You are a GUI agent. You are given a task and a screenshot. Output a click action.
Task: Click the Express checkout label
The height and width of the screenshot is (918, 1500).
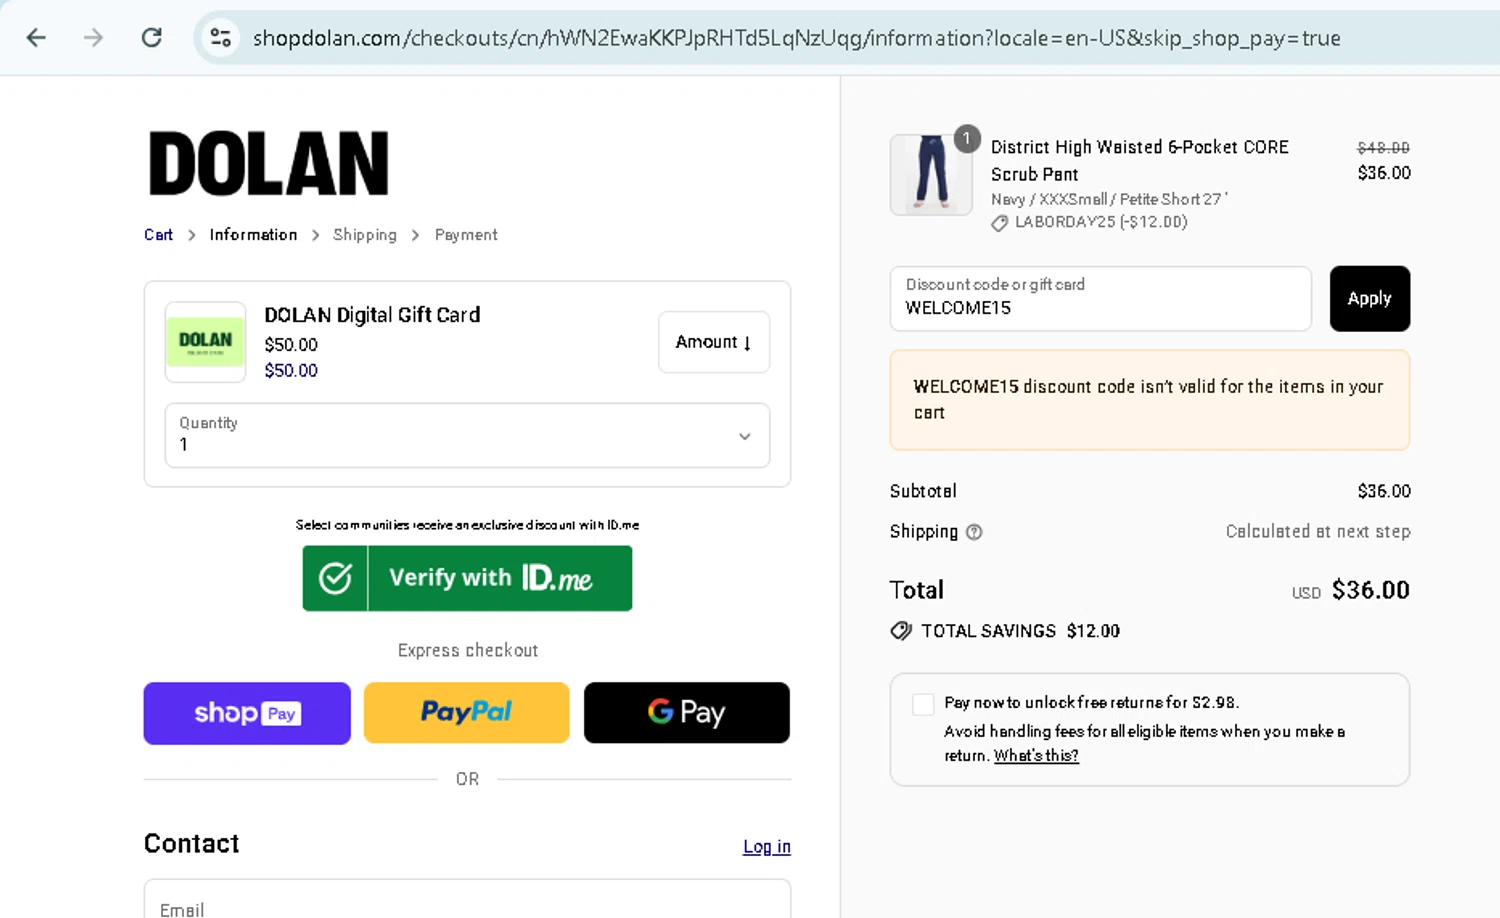(x=468, y=650)
